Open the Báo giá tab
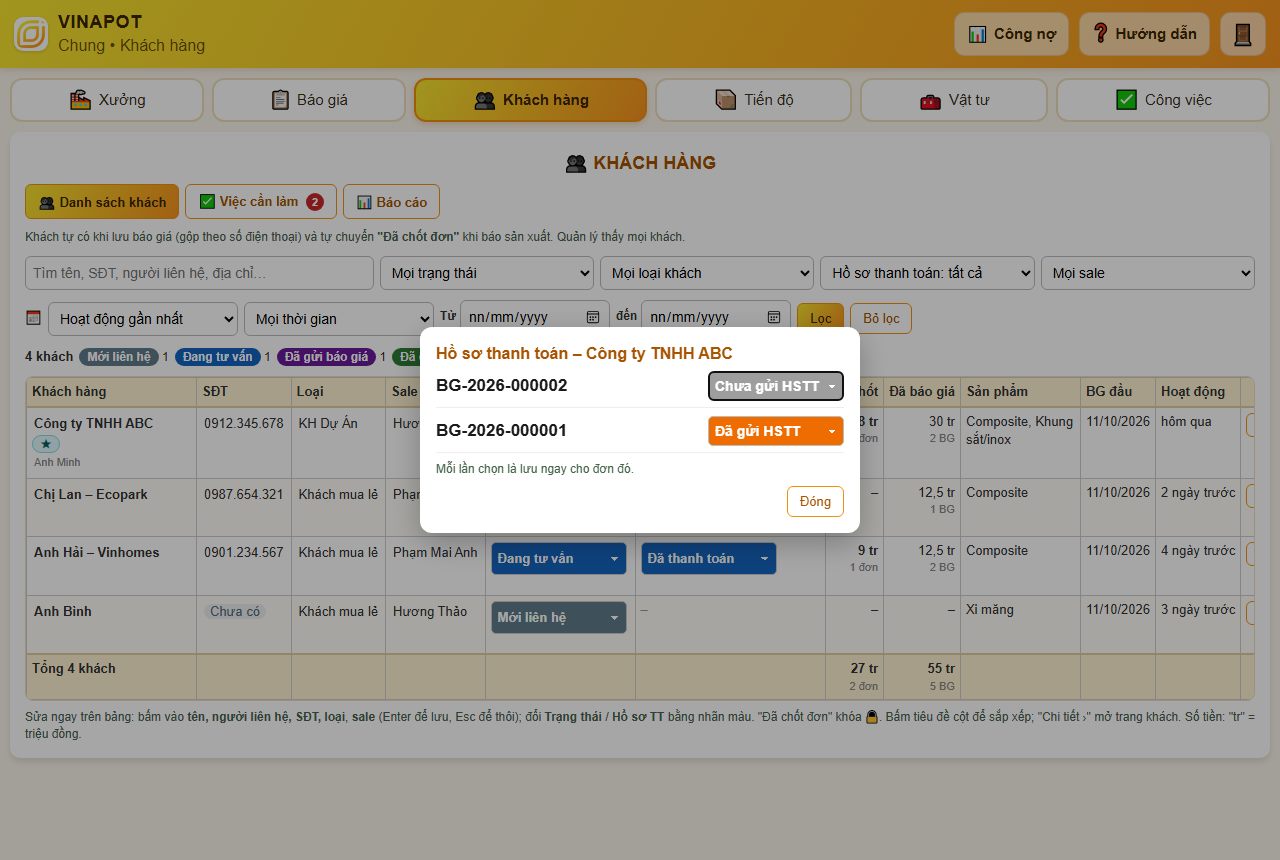Viewport: 1280px width, 860px height. click(309, 100)
